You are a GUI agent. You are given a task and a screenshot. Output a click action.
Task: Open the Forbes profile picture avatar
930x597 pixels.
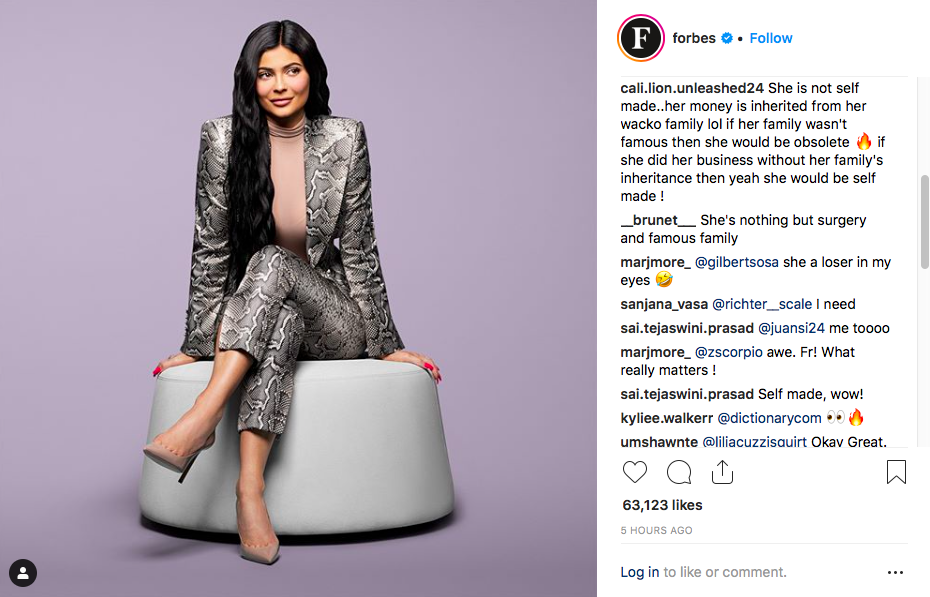pyautogui.click(x=641, y=38)
